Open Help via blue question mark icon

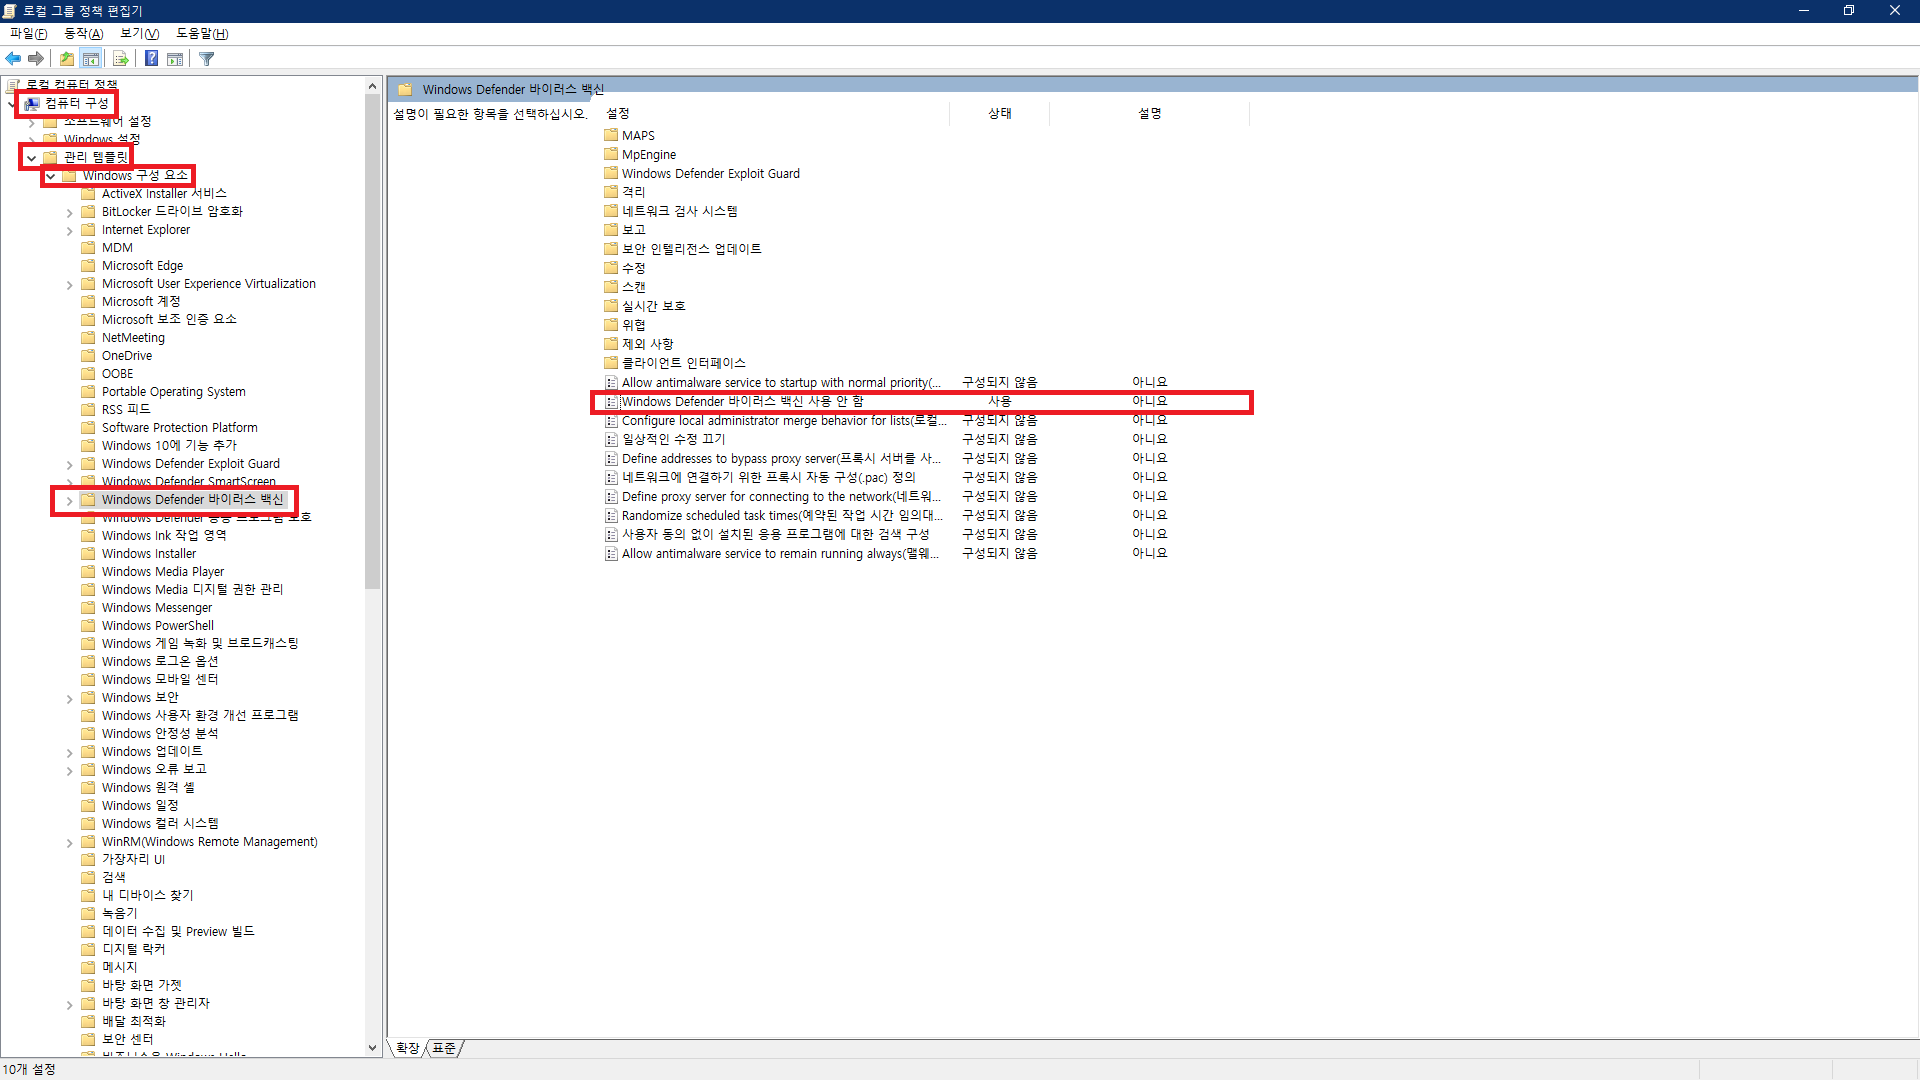(151, 59)
